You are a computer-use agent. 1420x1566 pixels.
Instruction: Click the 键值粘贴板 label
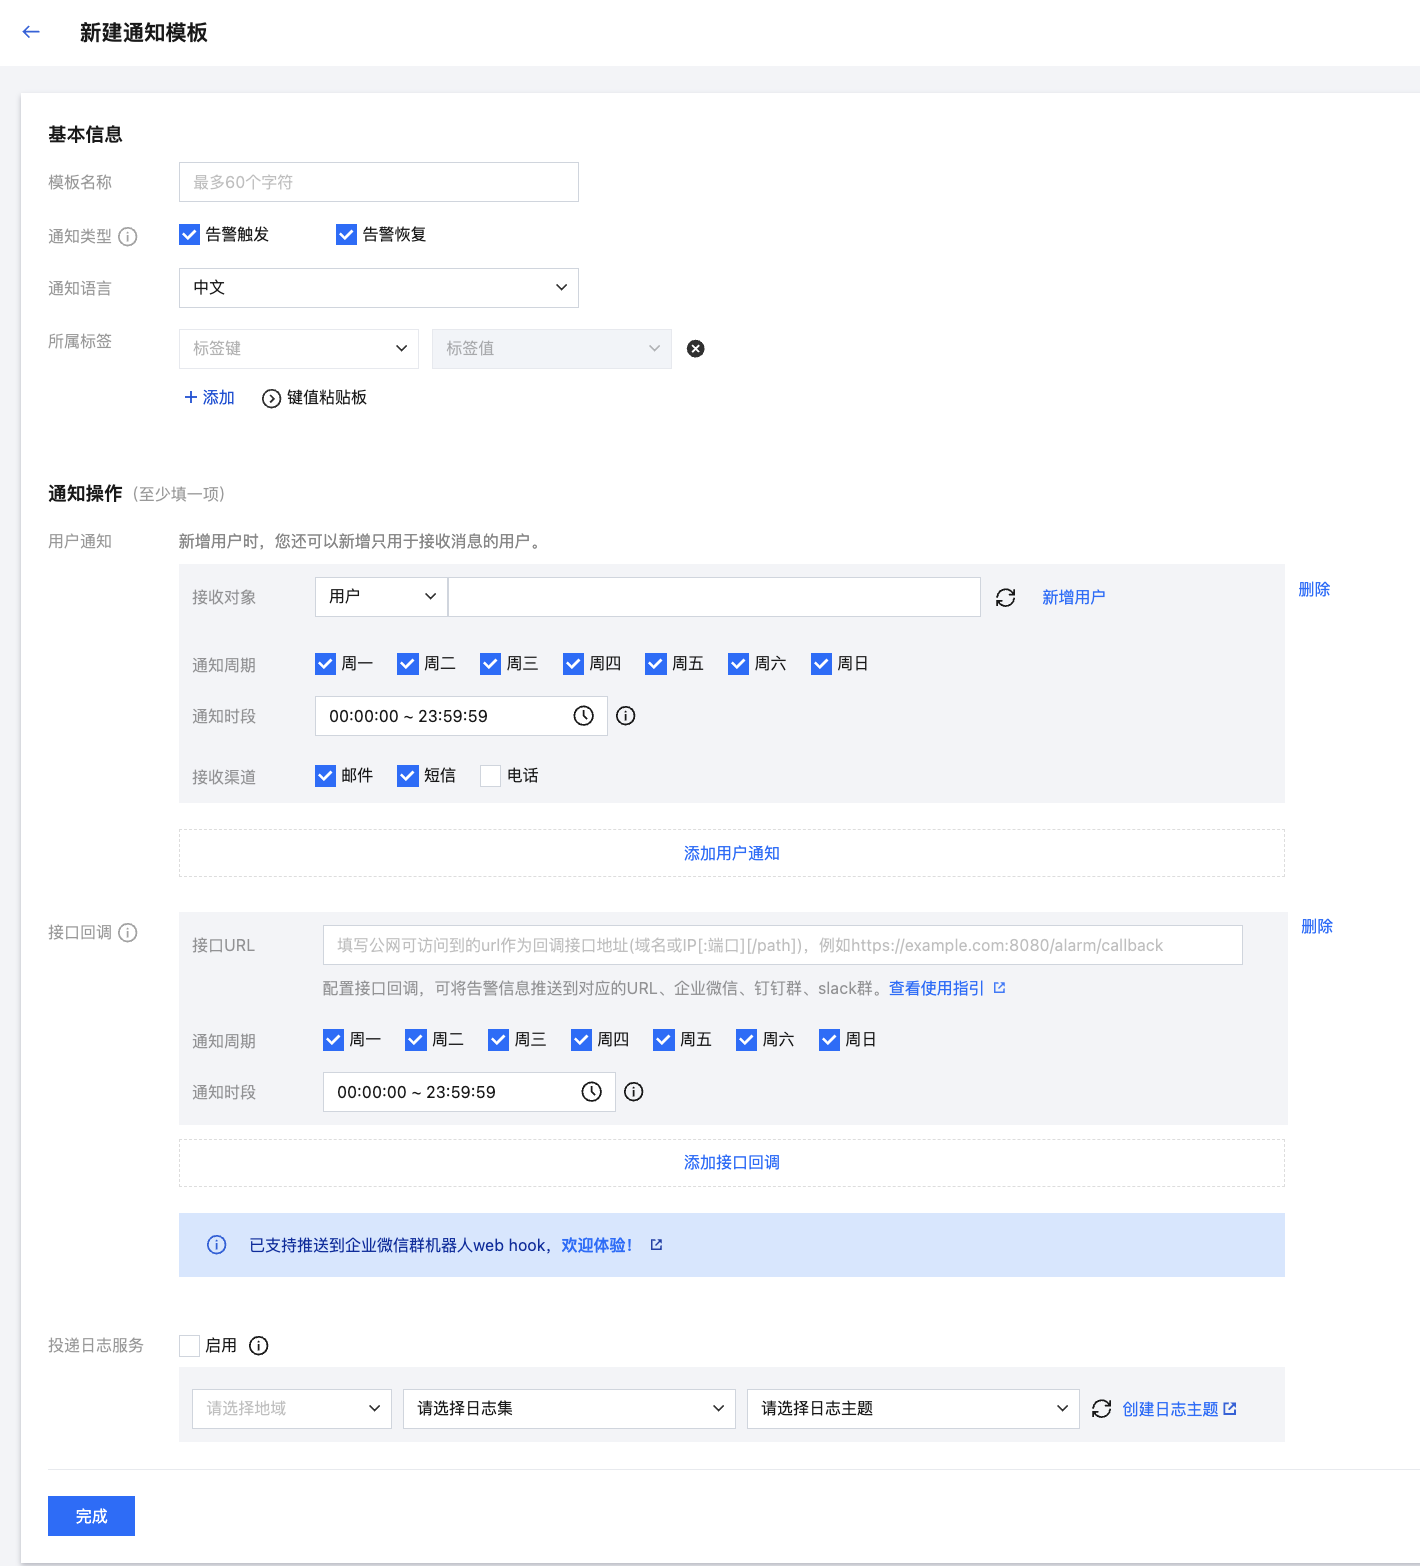(x=327, y=398)
